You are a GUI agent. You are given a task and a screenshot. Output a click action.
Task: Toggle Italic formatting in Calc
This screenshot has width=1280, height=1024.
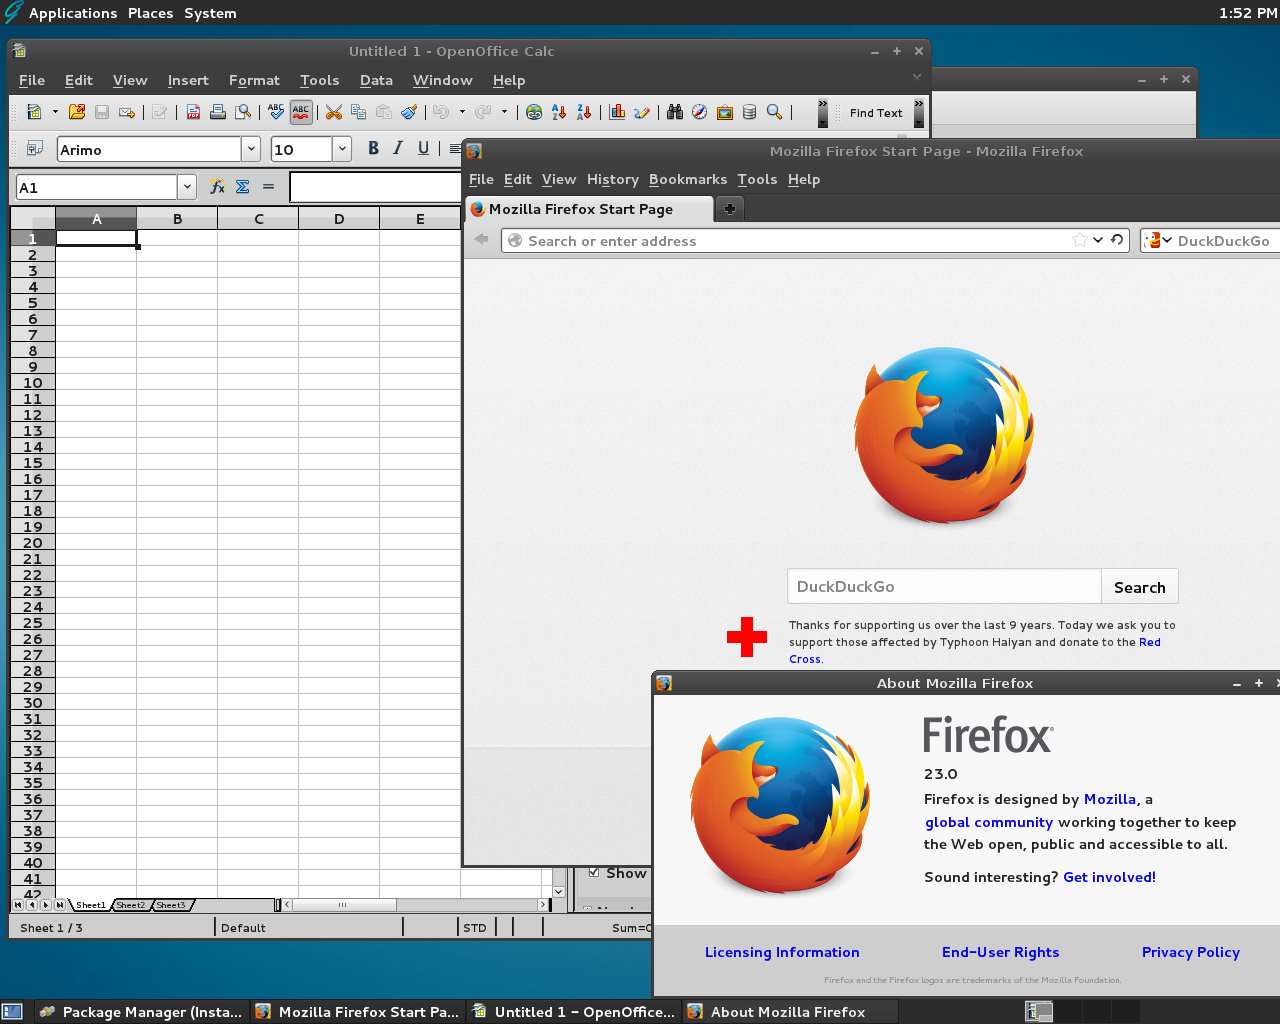pos(398,148)
